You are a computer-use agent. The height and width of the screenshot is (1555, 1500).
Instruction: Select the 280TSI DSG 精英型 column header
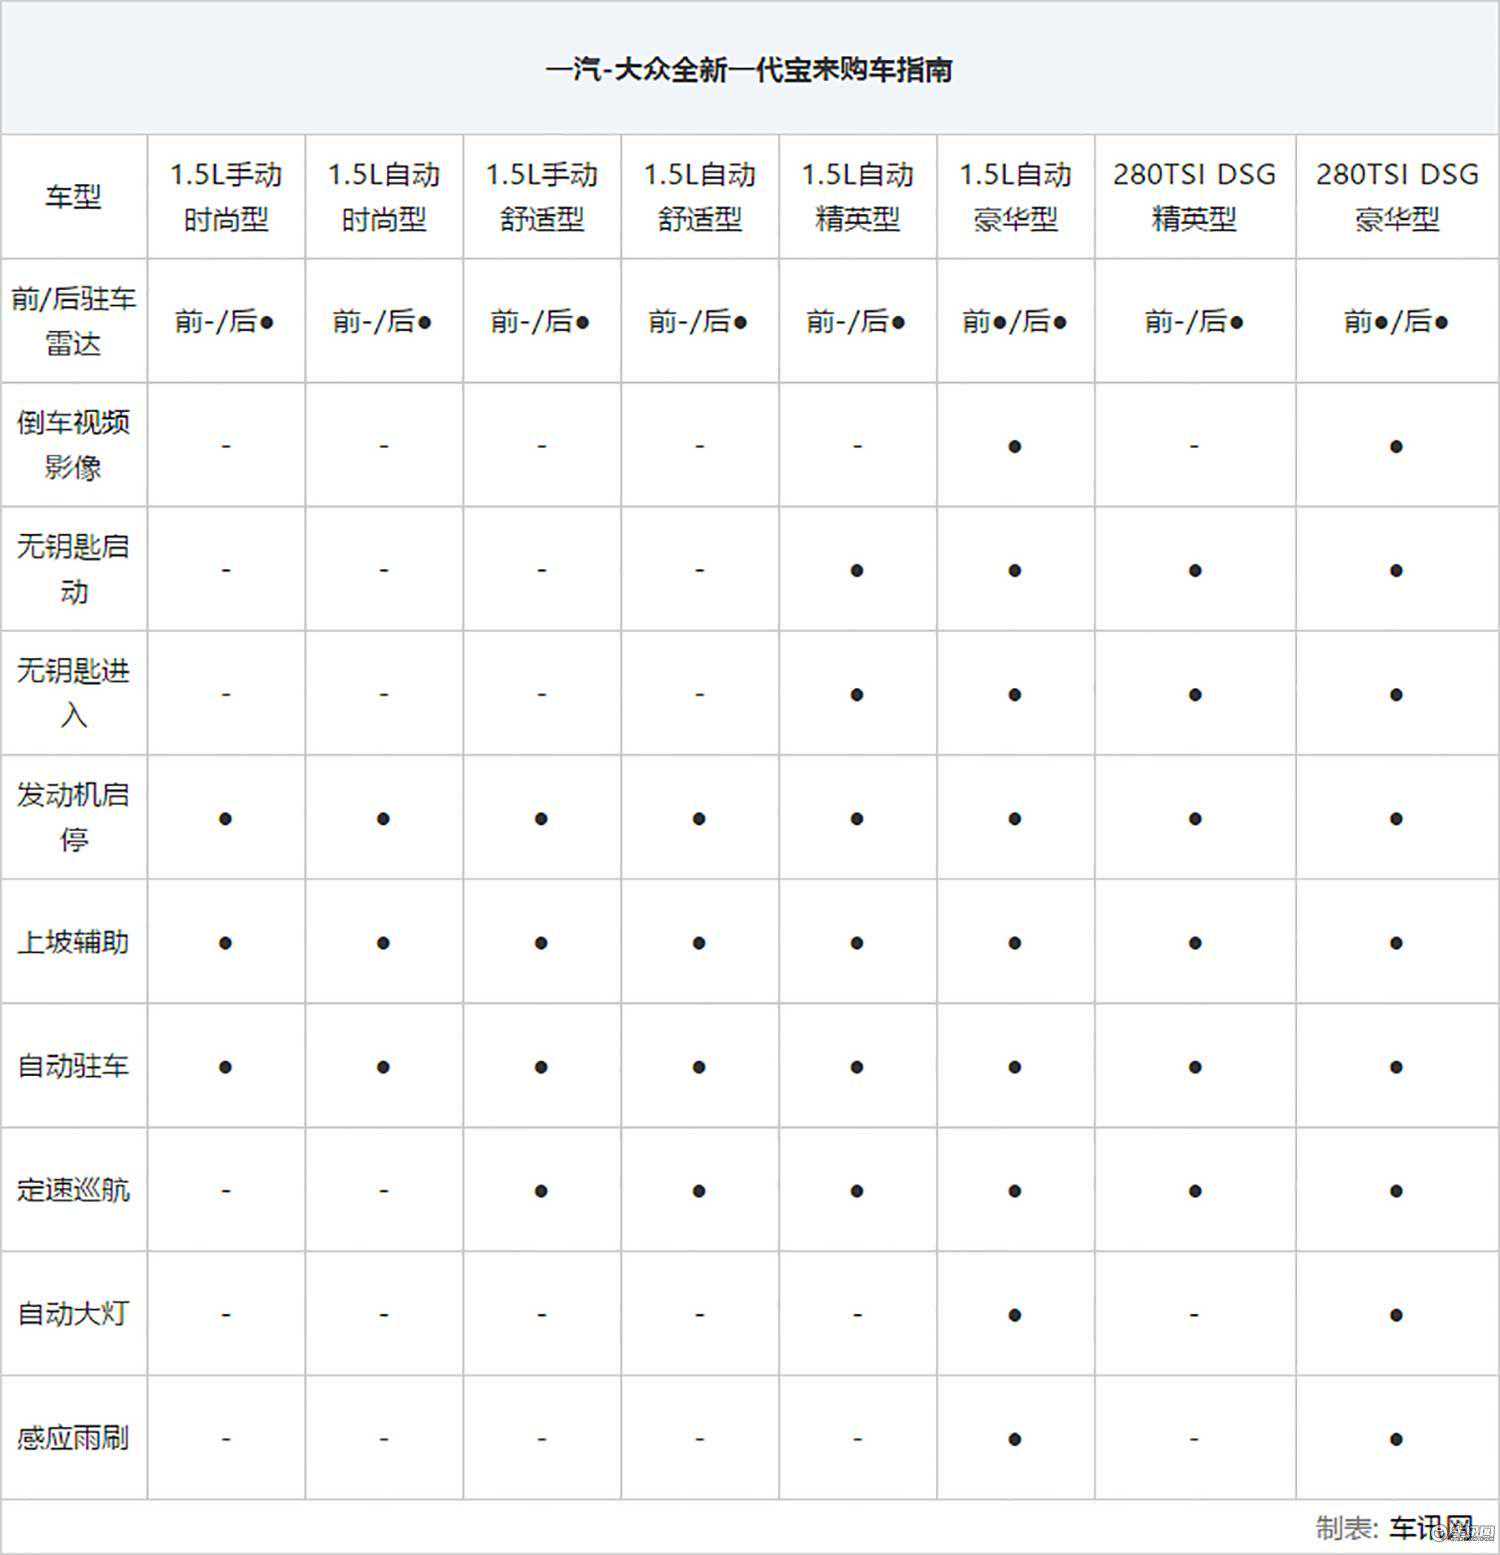pos(1194,197)
